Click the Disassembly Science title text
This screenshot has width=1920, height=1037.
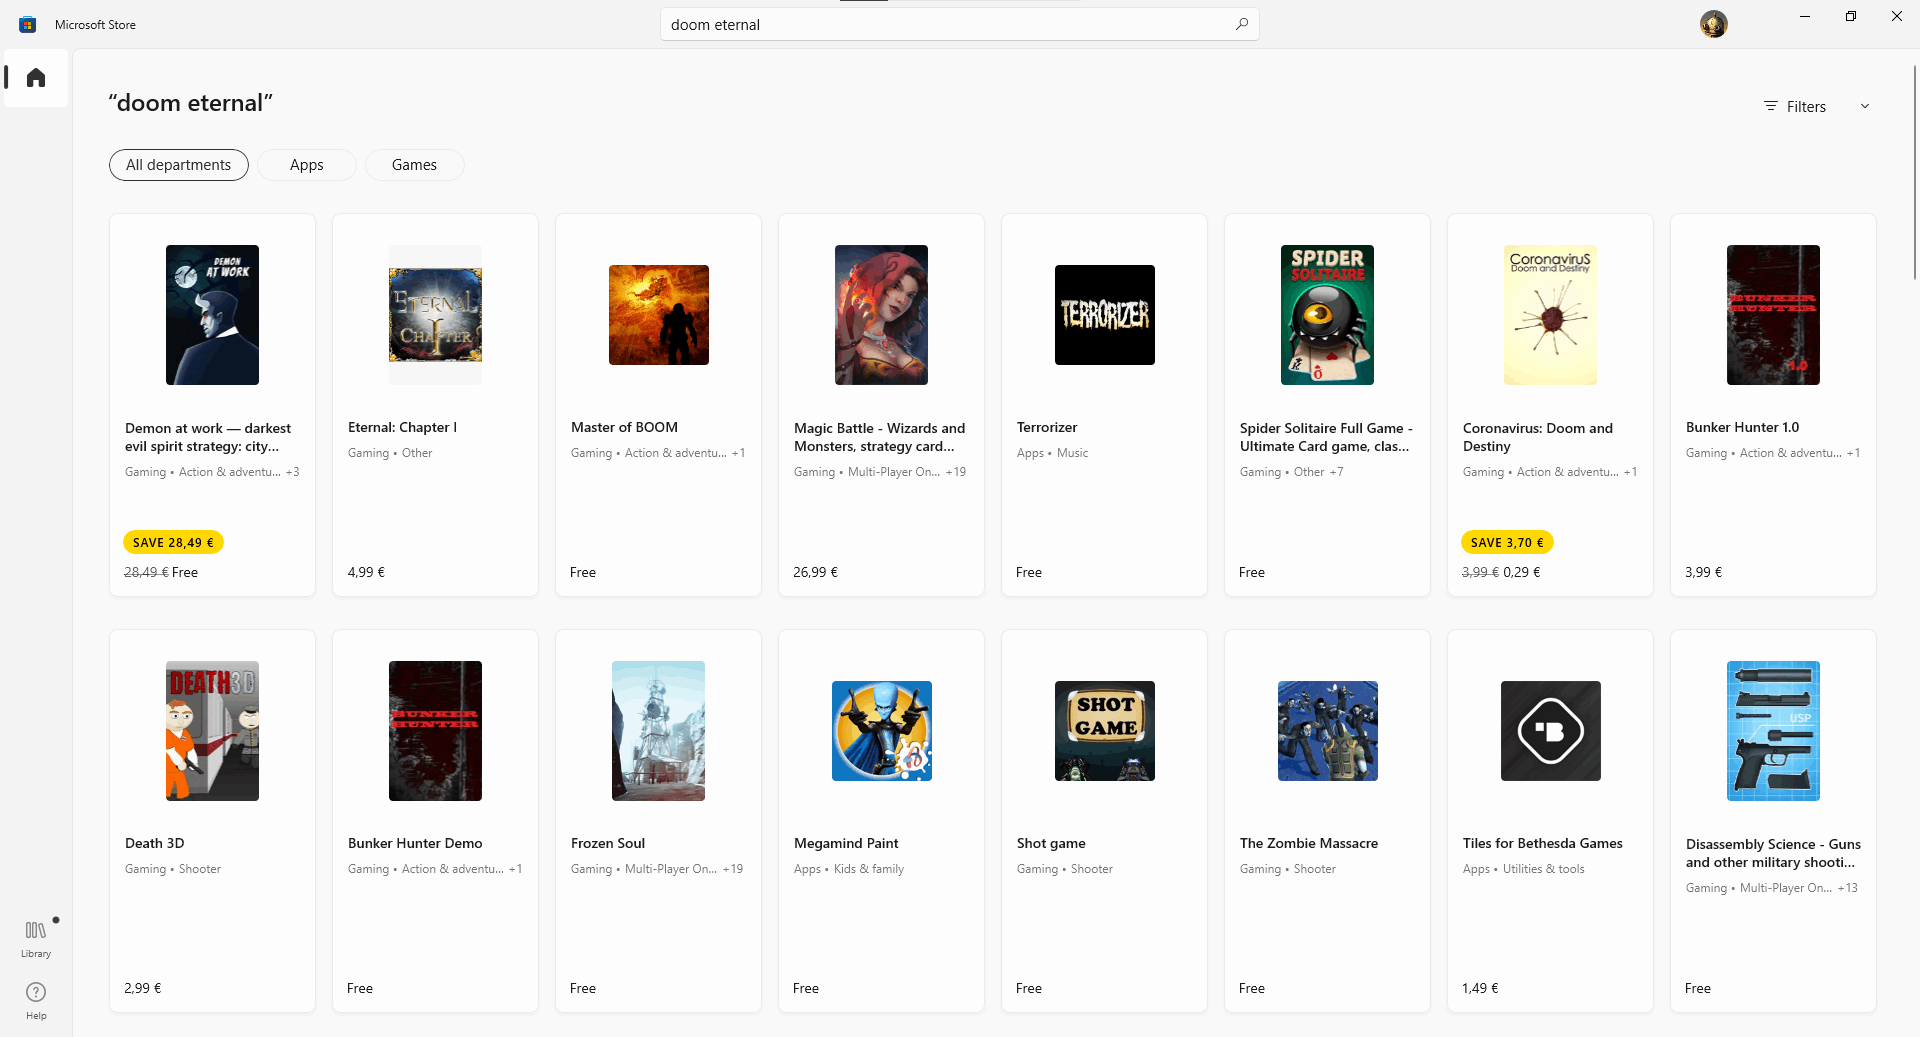coord(1773,853)
